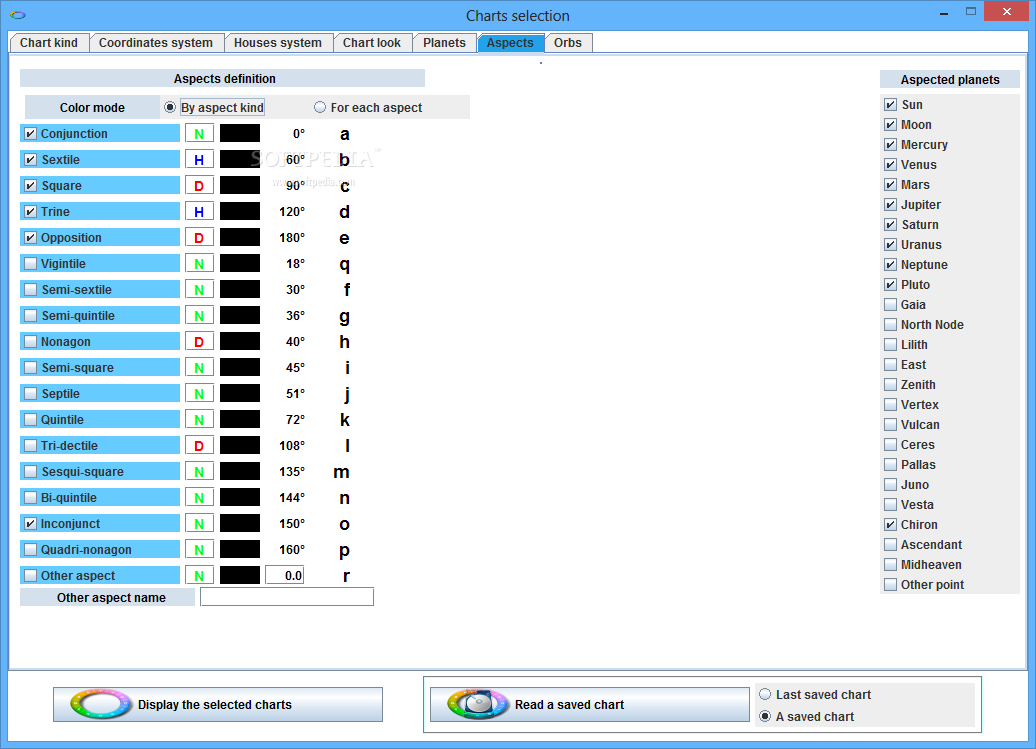Screen dimensions: 1036x749
Task: Switch to the Planets tab
Action: click(x=444, y=42)
